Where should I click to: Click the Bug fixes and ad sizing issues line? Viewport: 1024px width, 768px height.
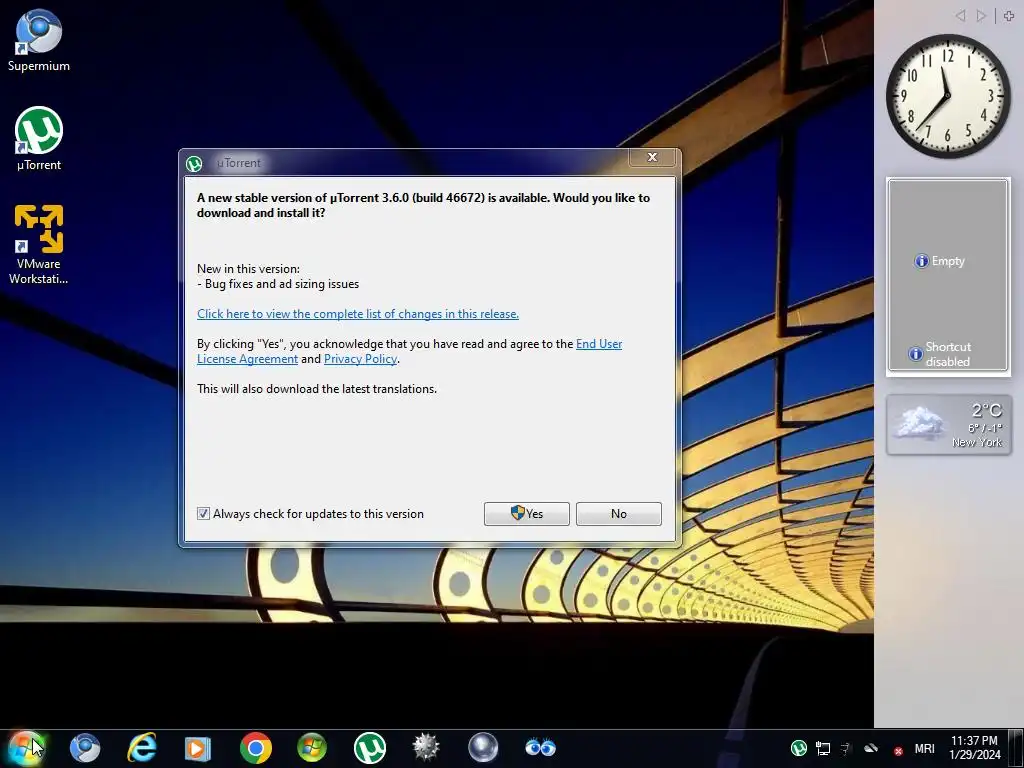click(x=278, y=284)
